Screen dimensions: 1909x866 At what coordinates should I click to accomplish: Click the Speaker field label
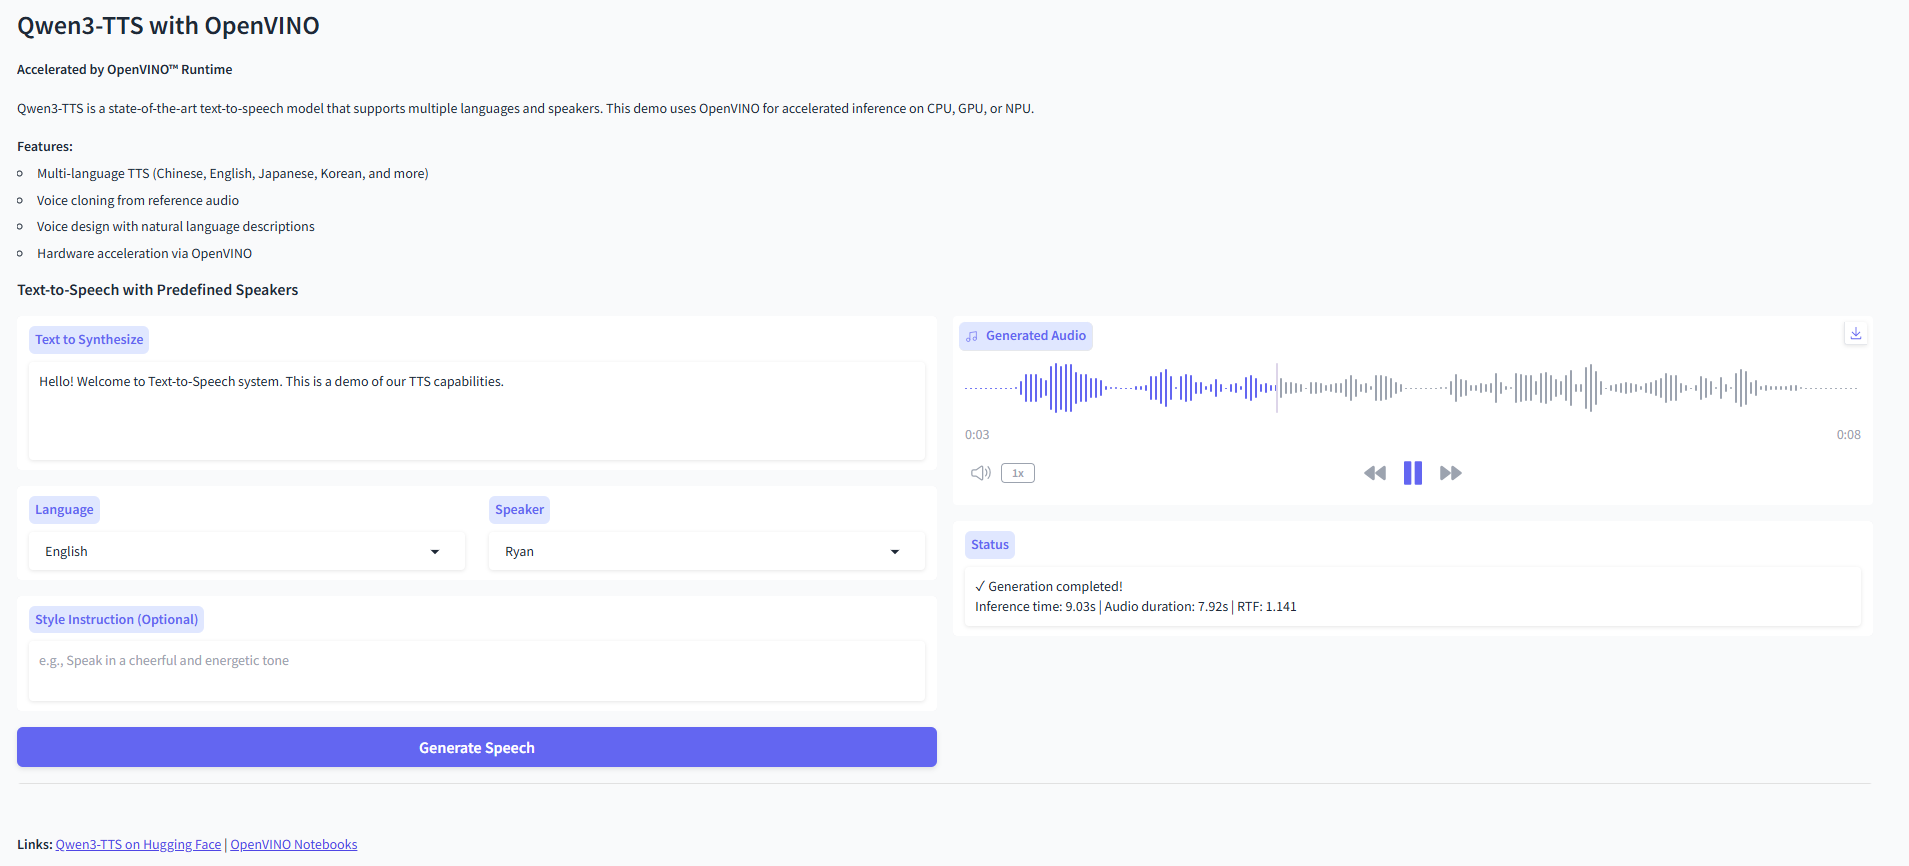519,510
